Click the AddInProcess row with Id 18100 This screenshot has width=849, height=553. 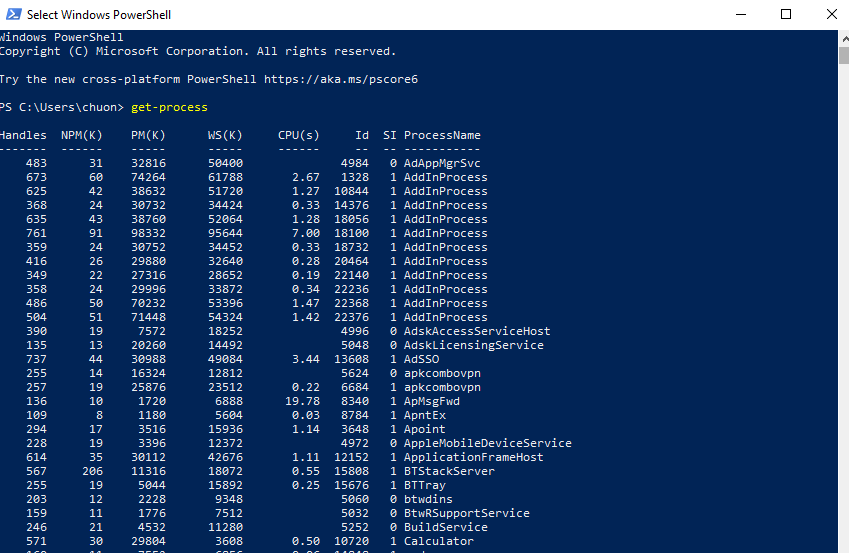click(445, 233)
